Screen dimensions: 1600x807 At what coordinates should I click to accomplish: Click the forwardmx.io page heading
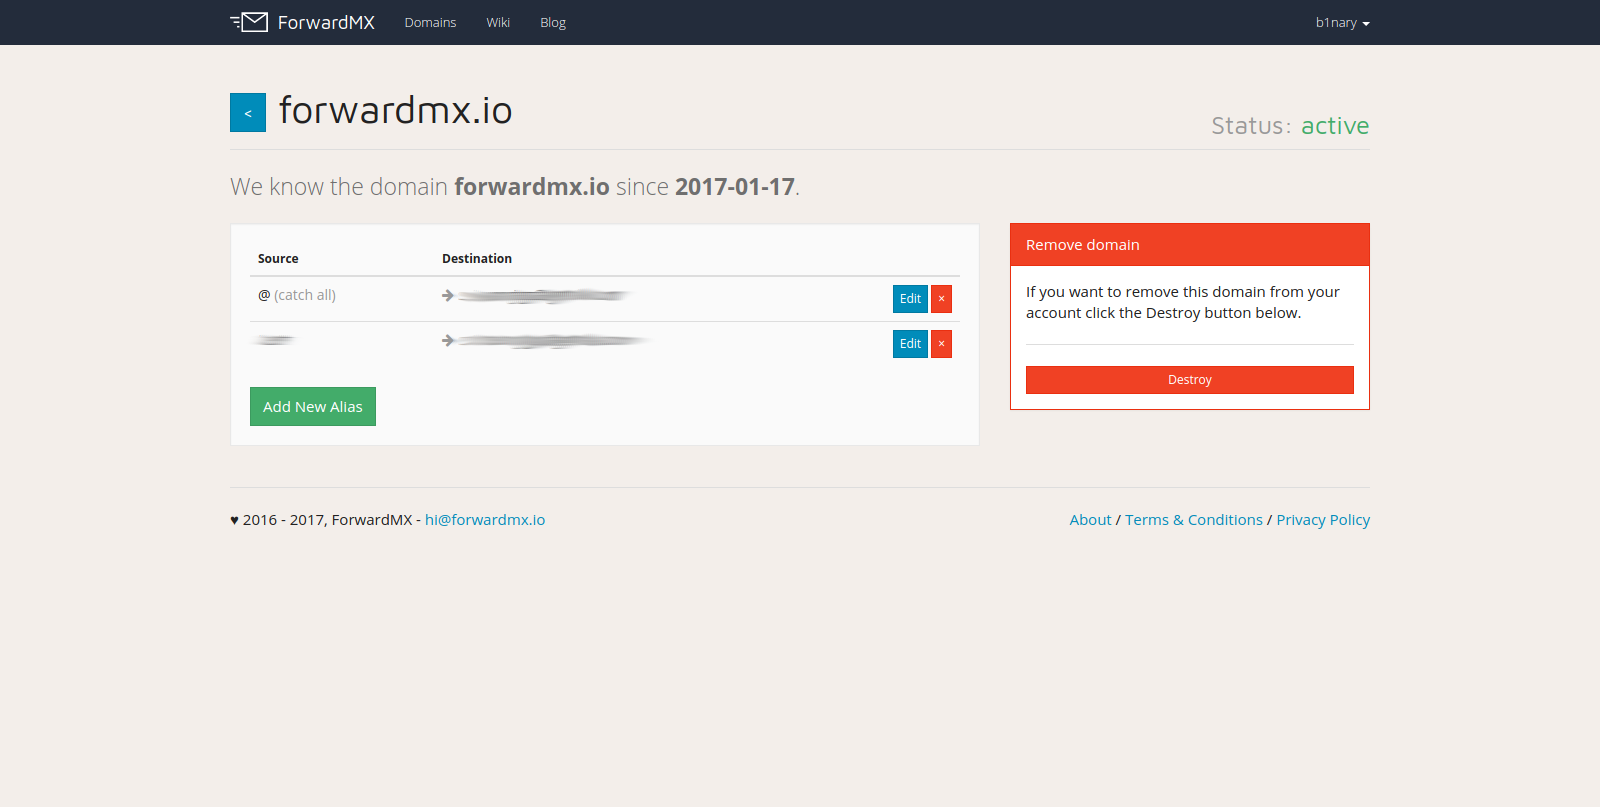(x=395, y=110)
